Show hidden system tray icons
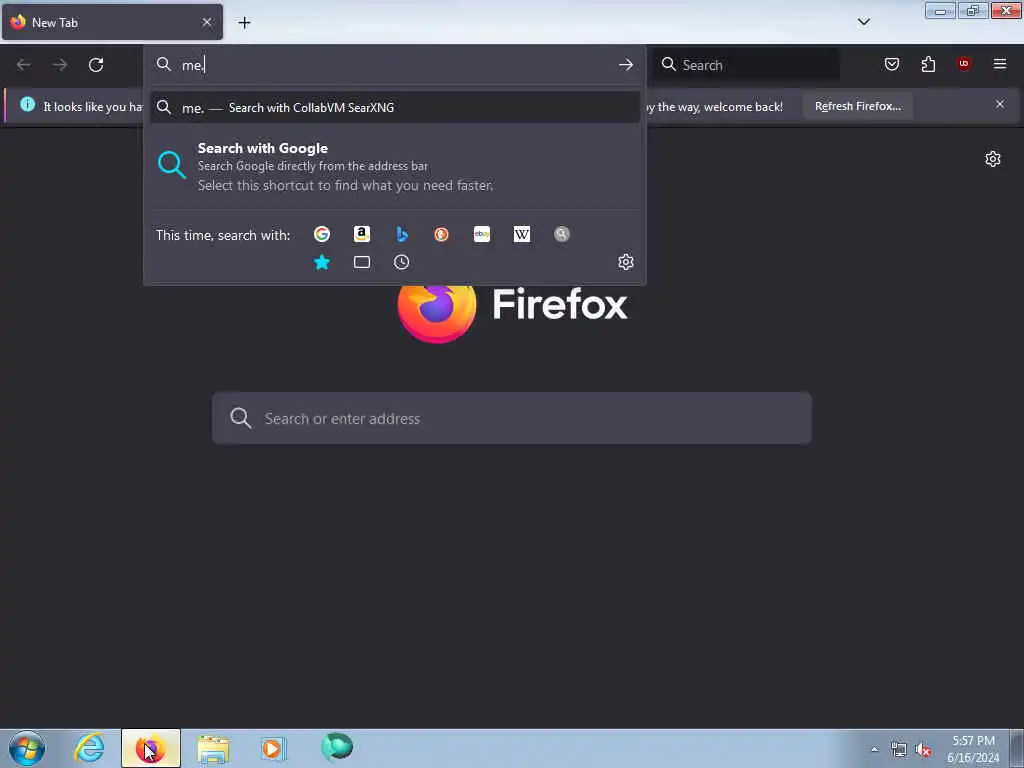This screenshot has width=1024, height=768. pyautogui.click(x=874, y=750)
